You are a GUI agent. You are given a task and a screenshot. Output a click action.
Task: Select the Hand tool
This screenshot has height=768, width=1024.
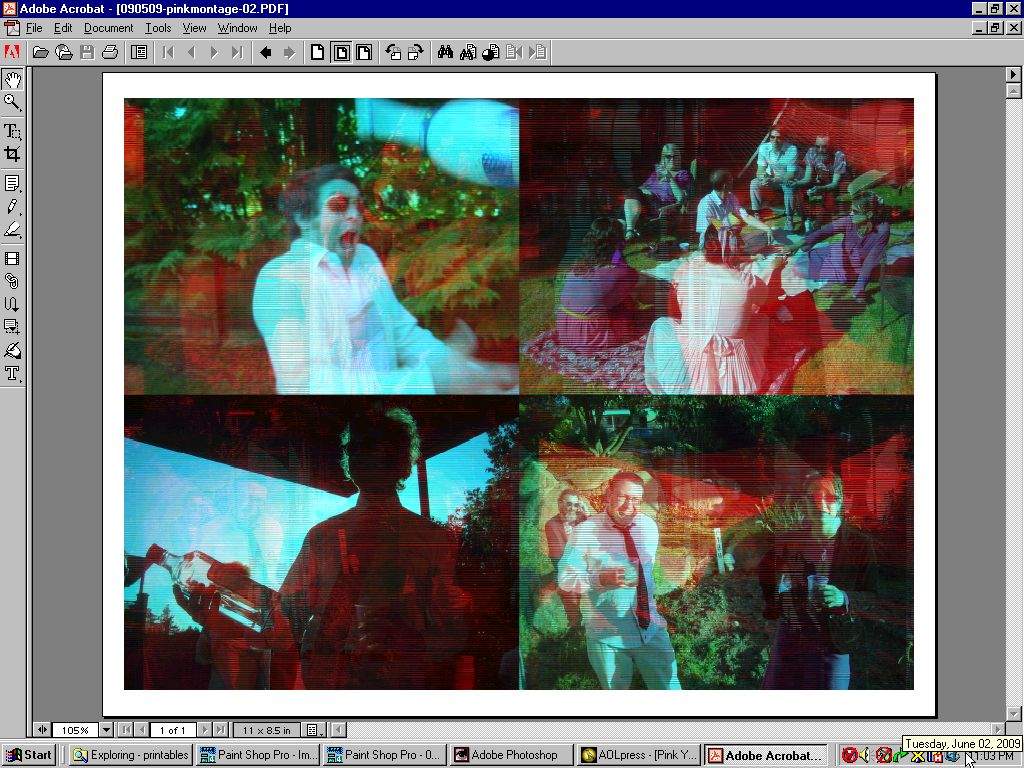(12, 79)
